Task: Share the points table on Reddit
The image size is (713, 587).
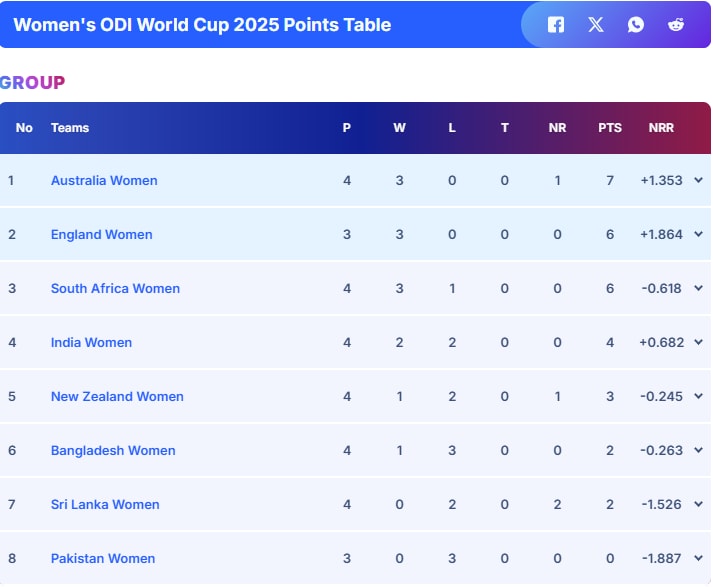Action: tap(676, 25)
